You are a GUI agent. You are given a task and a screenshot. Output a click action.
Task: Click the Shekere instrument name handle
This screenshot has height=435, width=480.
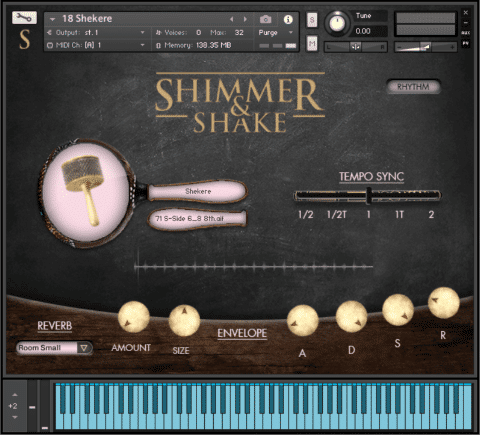click(x=198, y=191)
